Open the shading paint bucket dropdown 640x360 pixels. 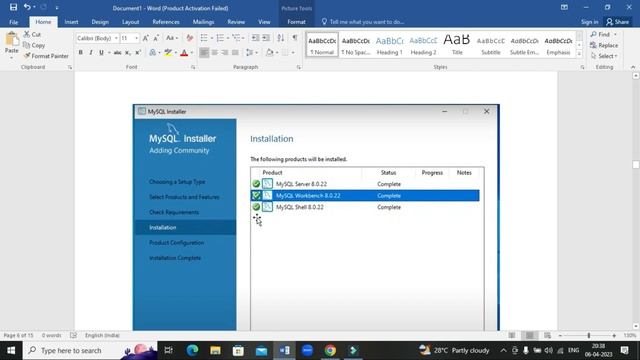pos(277,52)
